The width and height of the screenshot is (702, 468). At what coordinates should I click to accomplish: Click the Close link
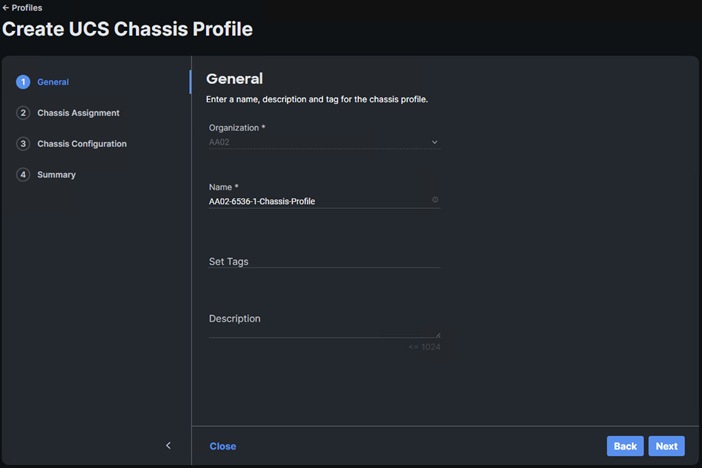point(223,446)
